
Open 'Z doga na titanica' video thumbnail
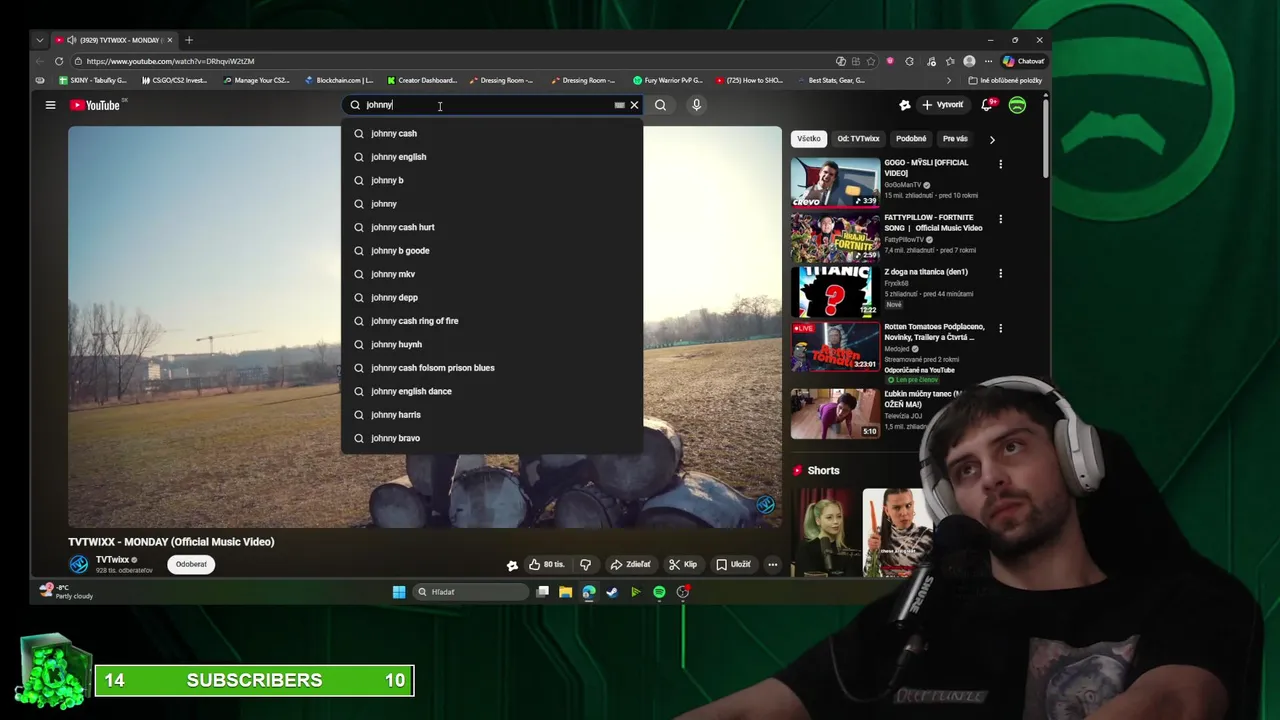(x=835, y=291)
